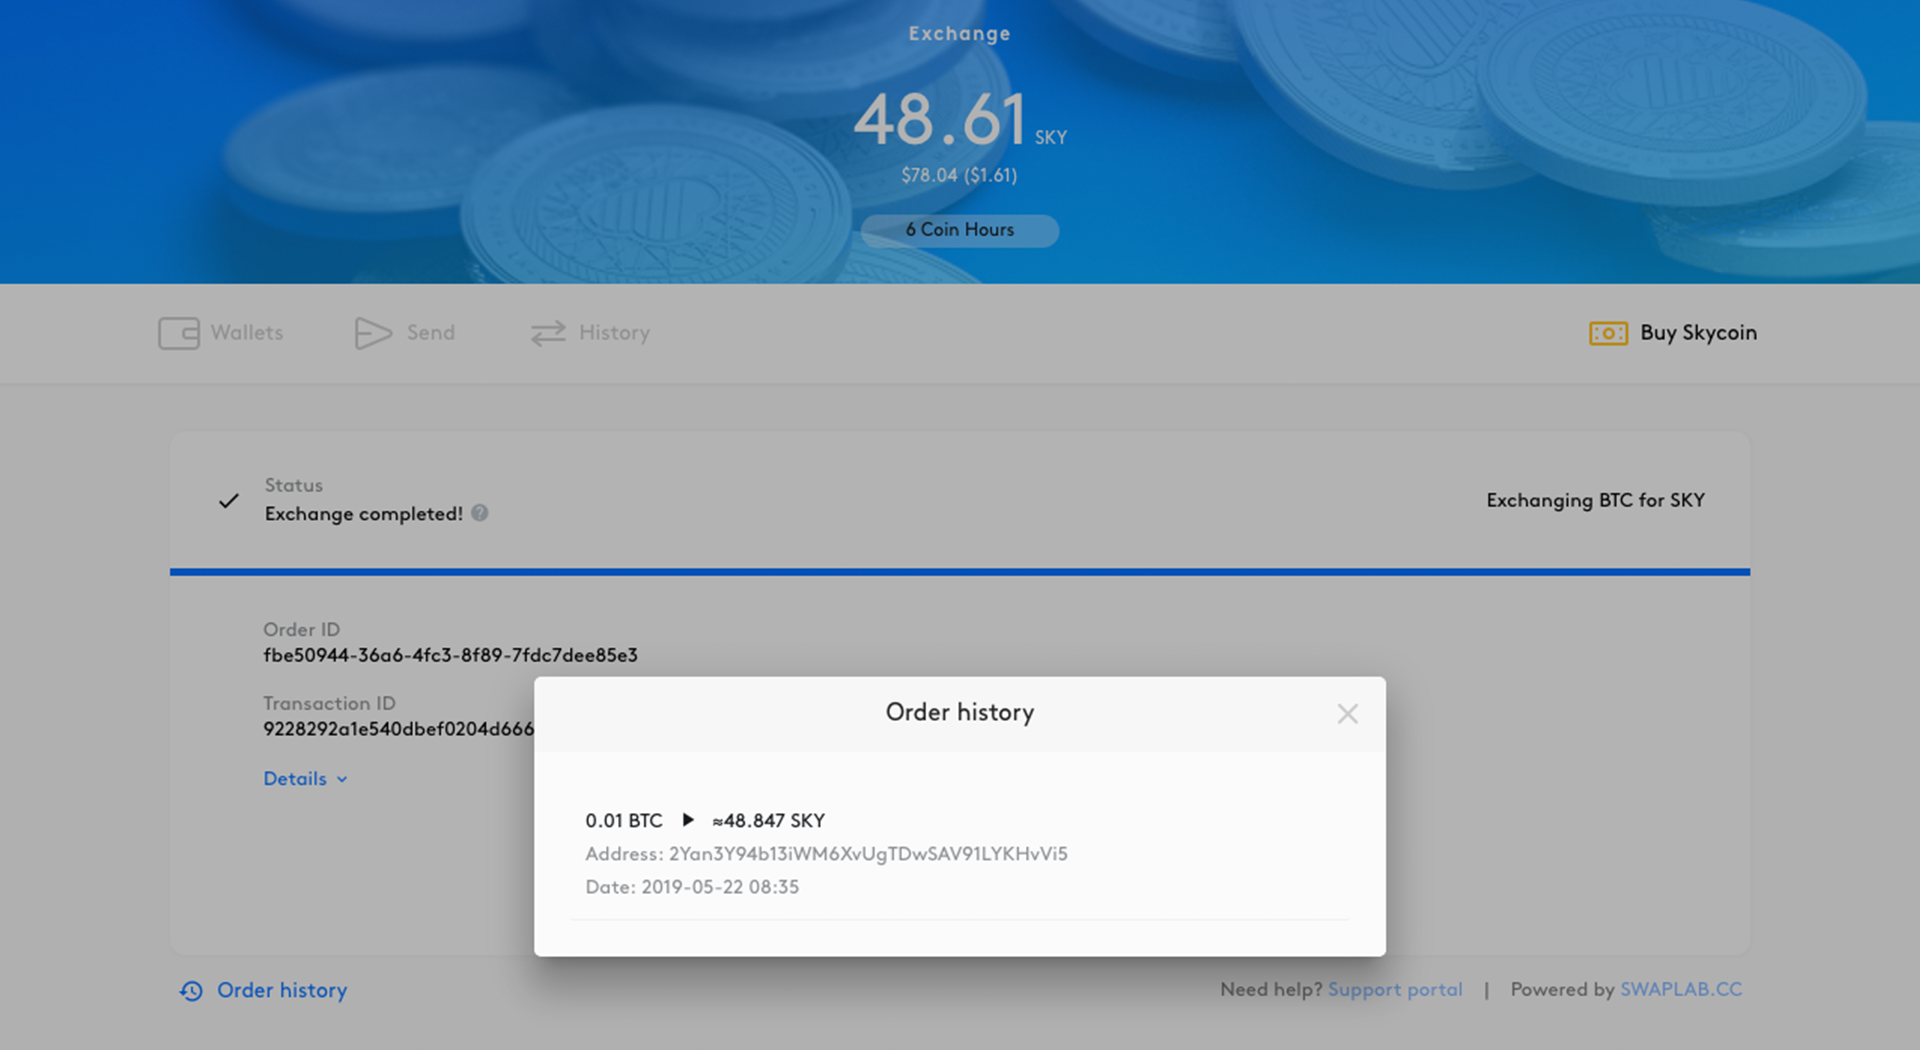Screen dimensions: 1920x1050
Task: Click the arrow icon between BTC and SKY amounts
Action: tap(688, 820)
